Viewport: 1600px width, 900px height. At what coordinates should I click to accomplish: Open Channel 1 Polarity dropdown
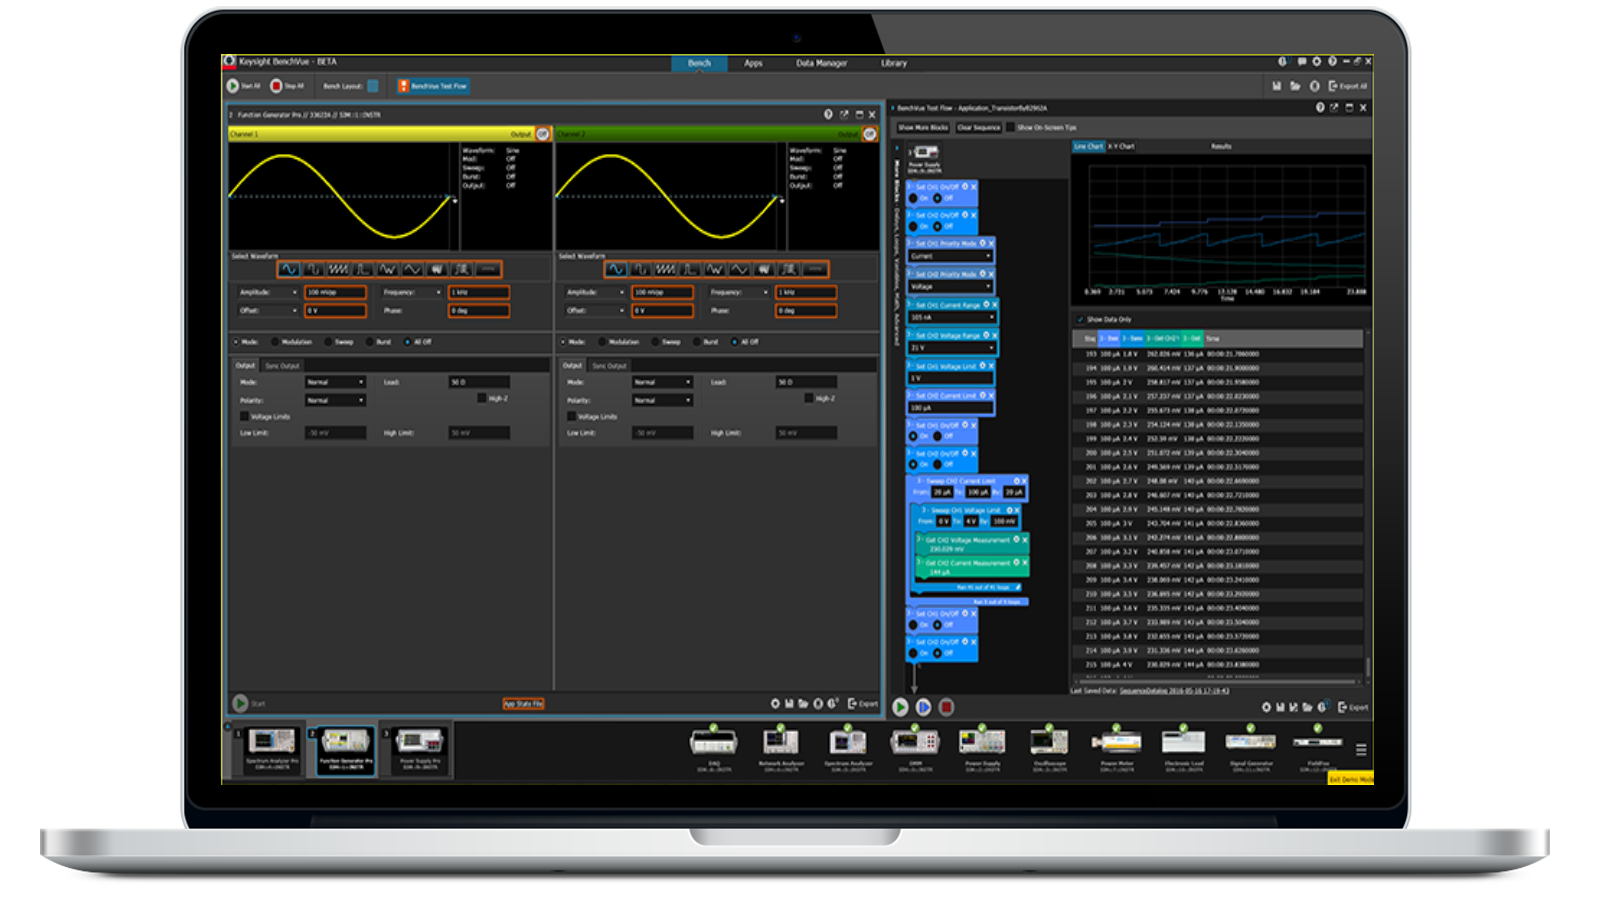tap(335, 400)
